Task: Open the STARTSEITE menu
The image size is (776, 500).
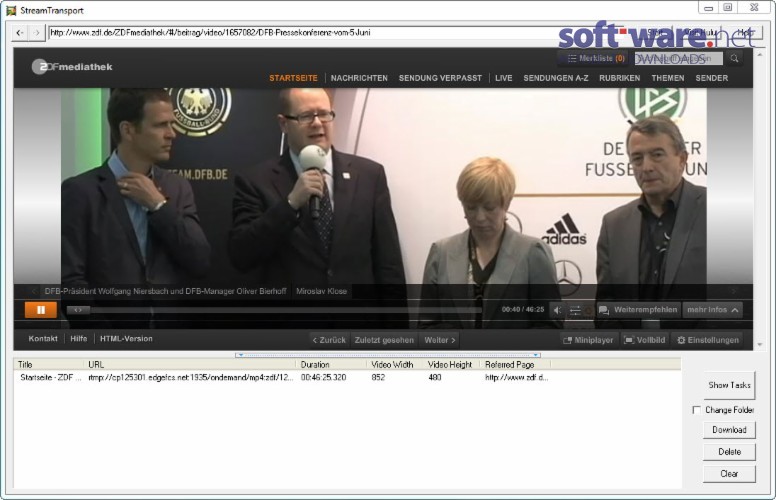Action: tap(293, 78)
